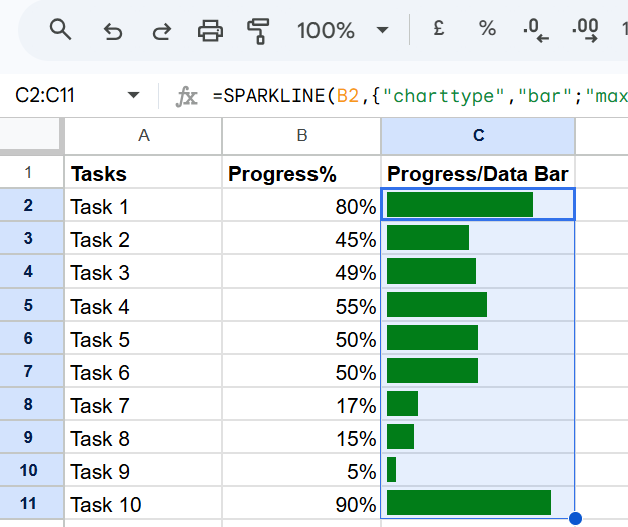Click the 49% progress cell
The height and width of the screenshot is (527, 628).
pyautogui.click(x=302, y=271)
